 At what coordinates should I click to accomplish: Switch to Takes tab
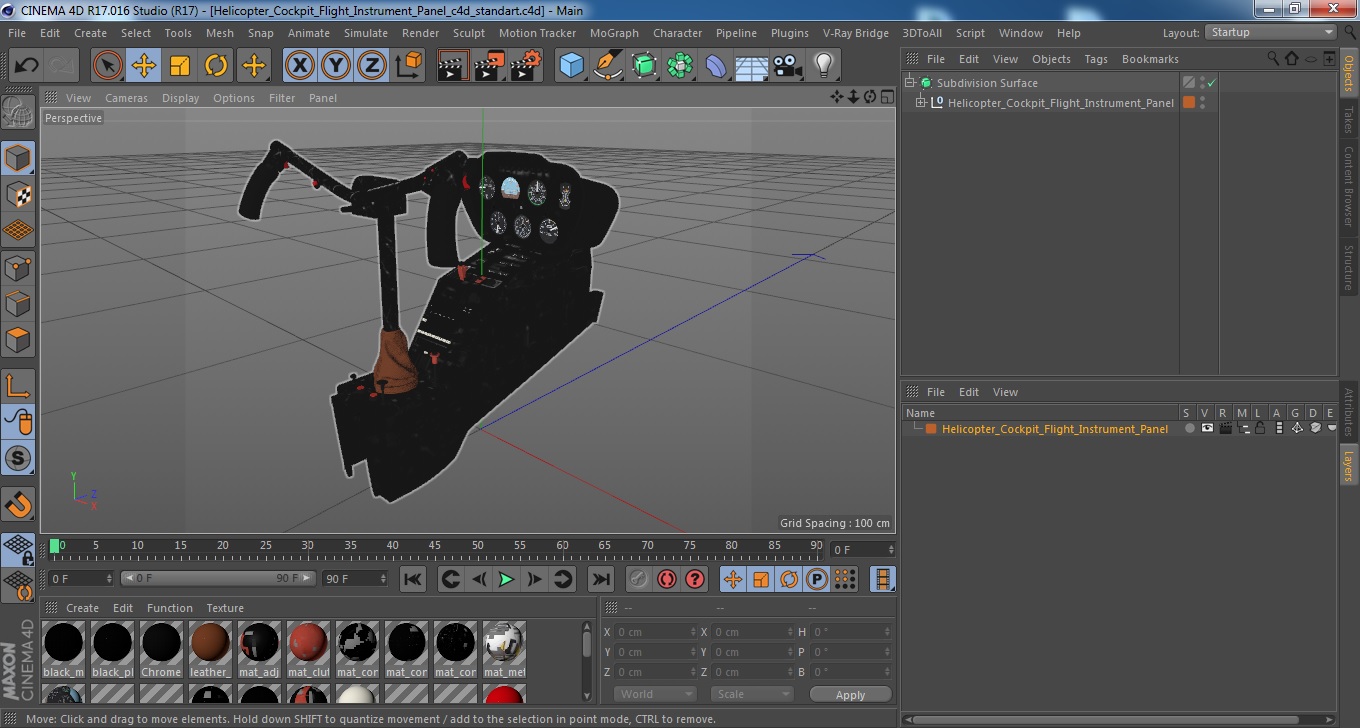click(1348, 119)
